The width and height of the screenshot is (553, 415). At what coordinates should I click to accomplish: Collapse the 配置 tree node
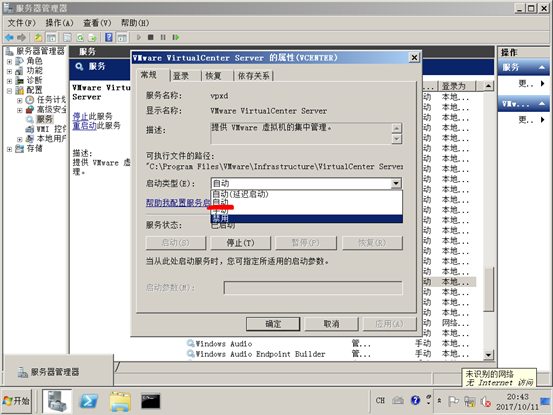[9, 91]
